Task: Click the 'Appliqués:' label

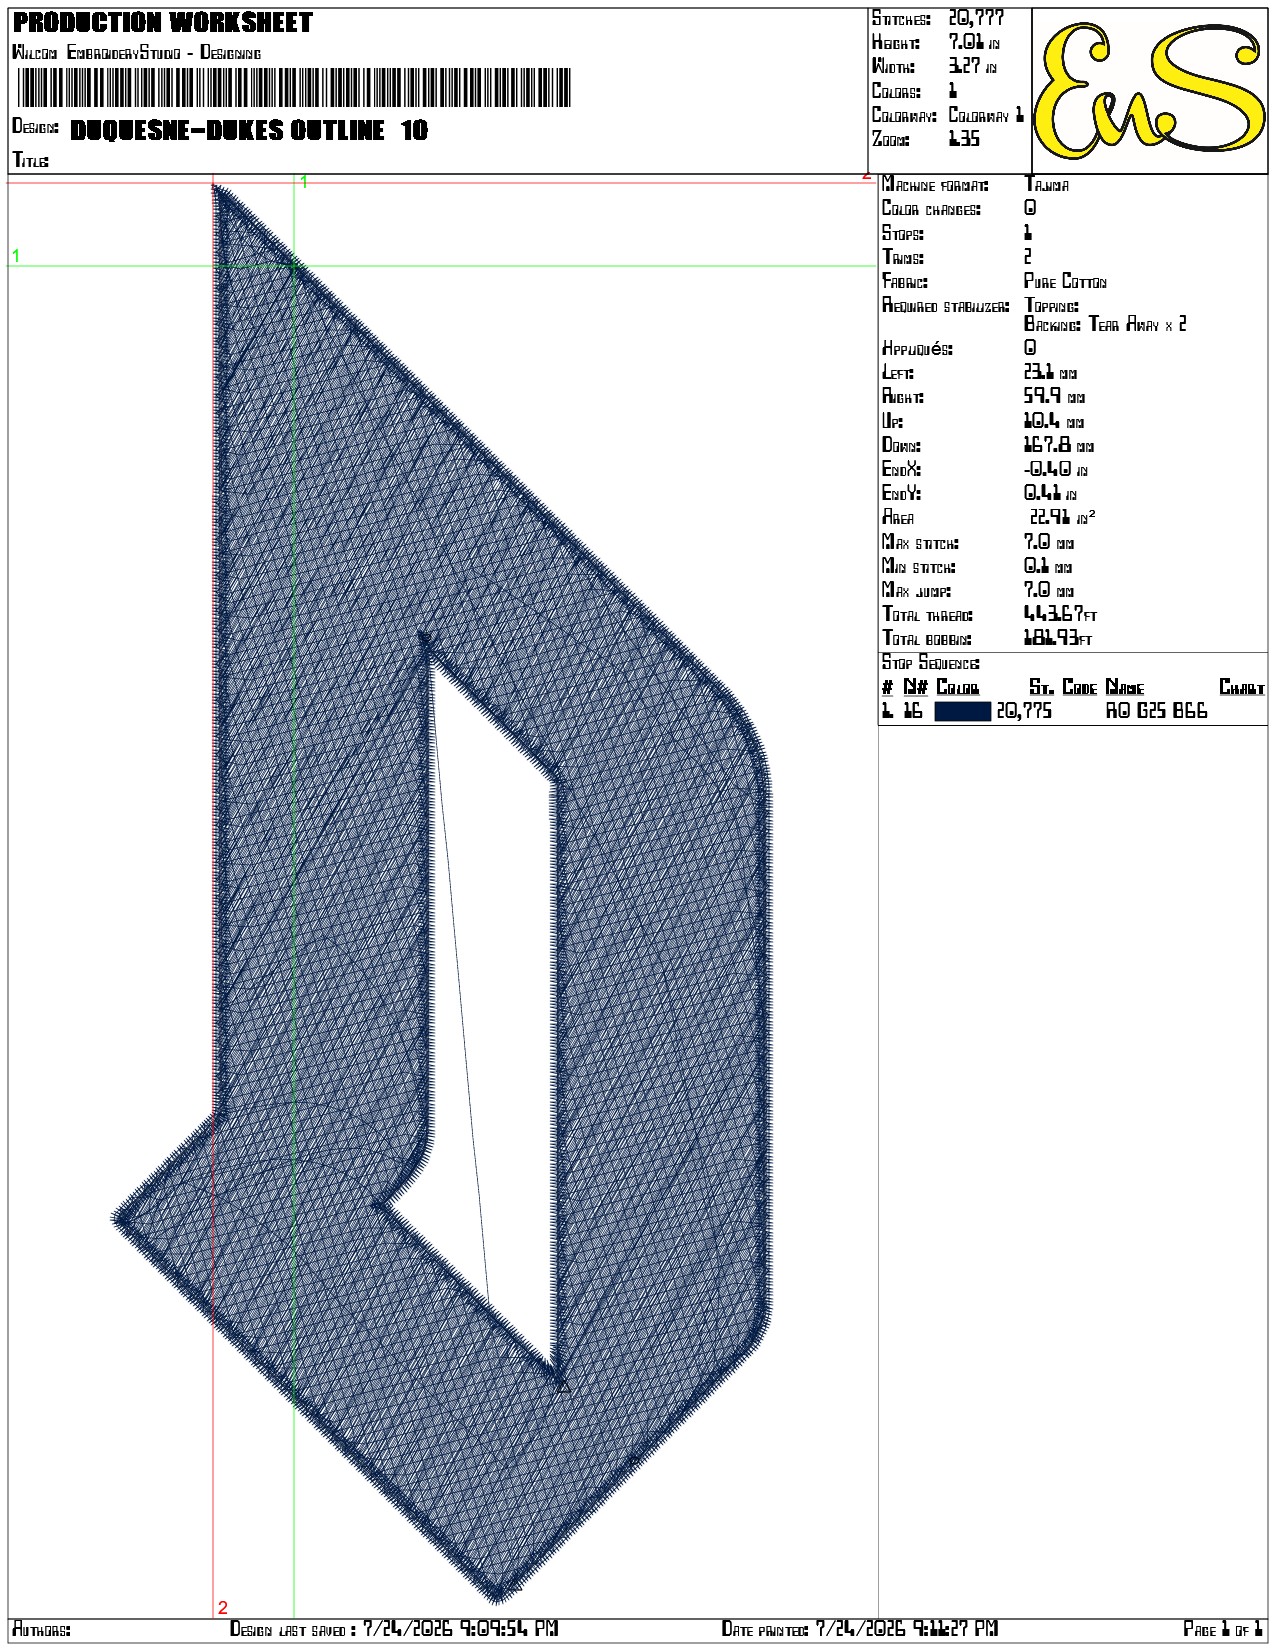Action: (917, 348)
